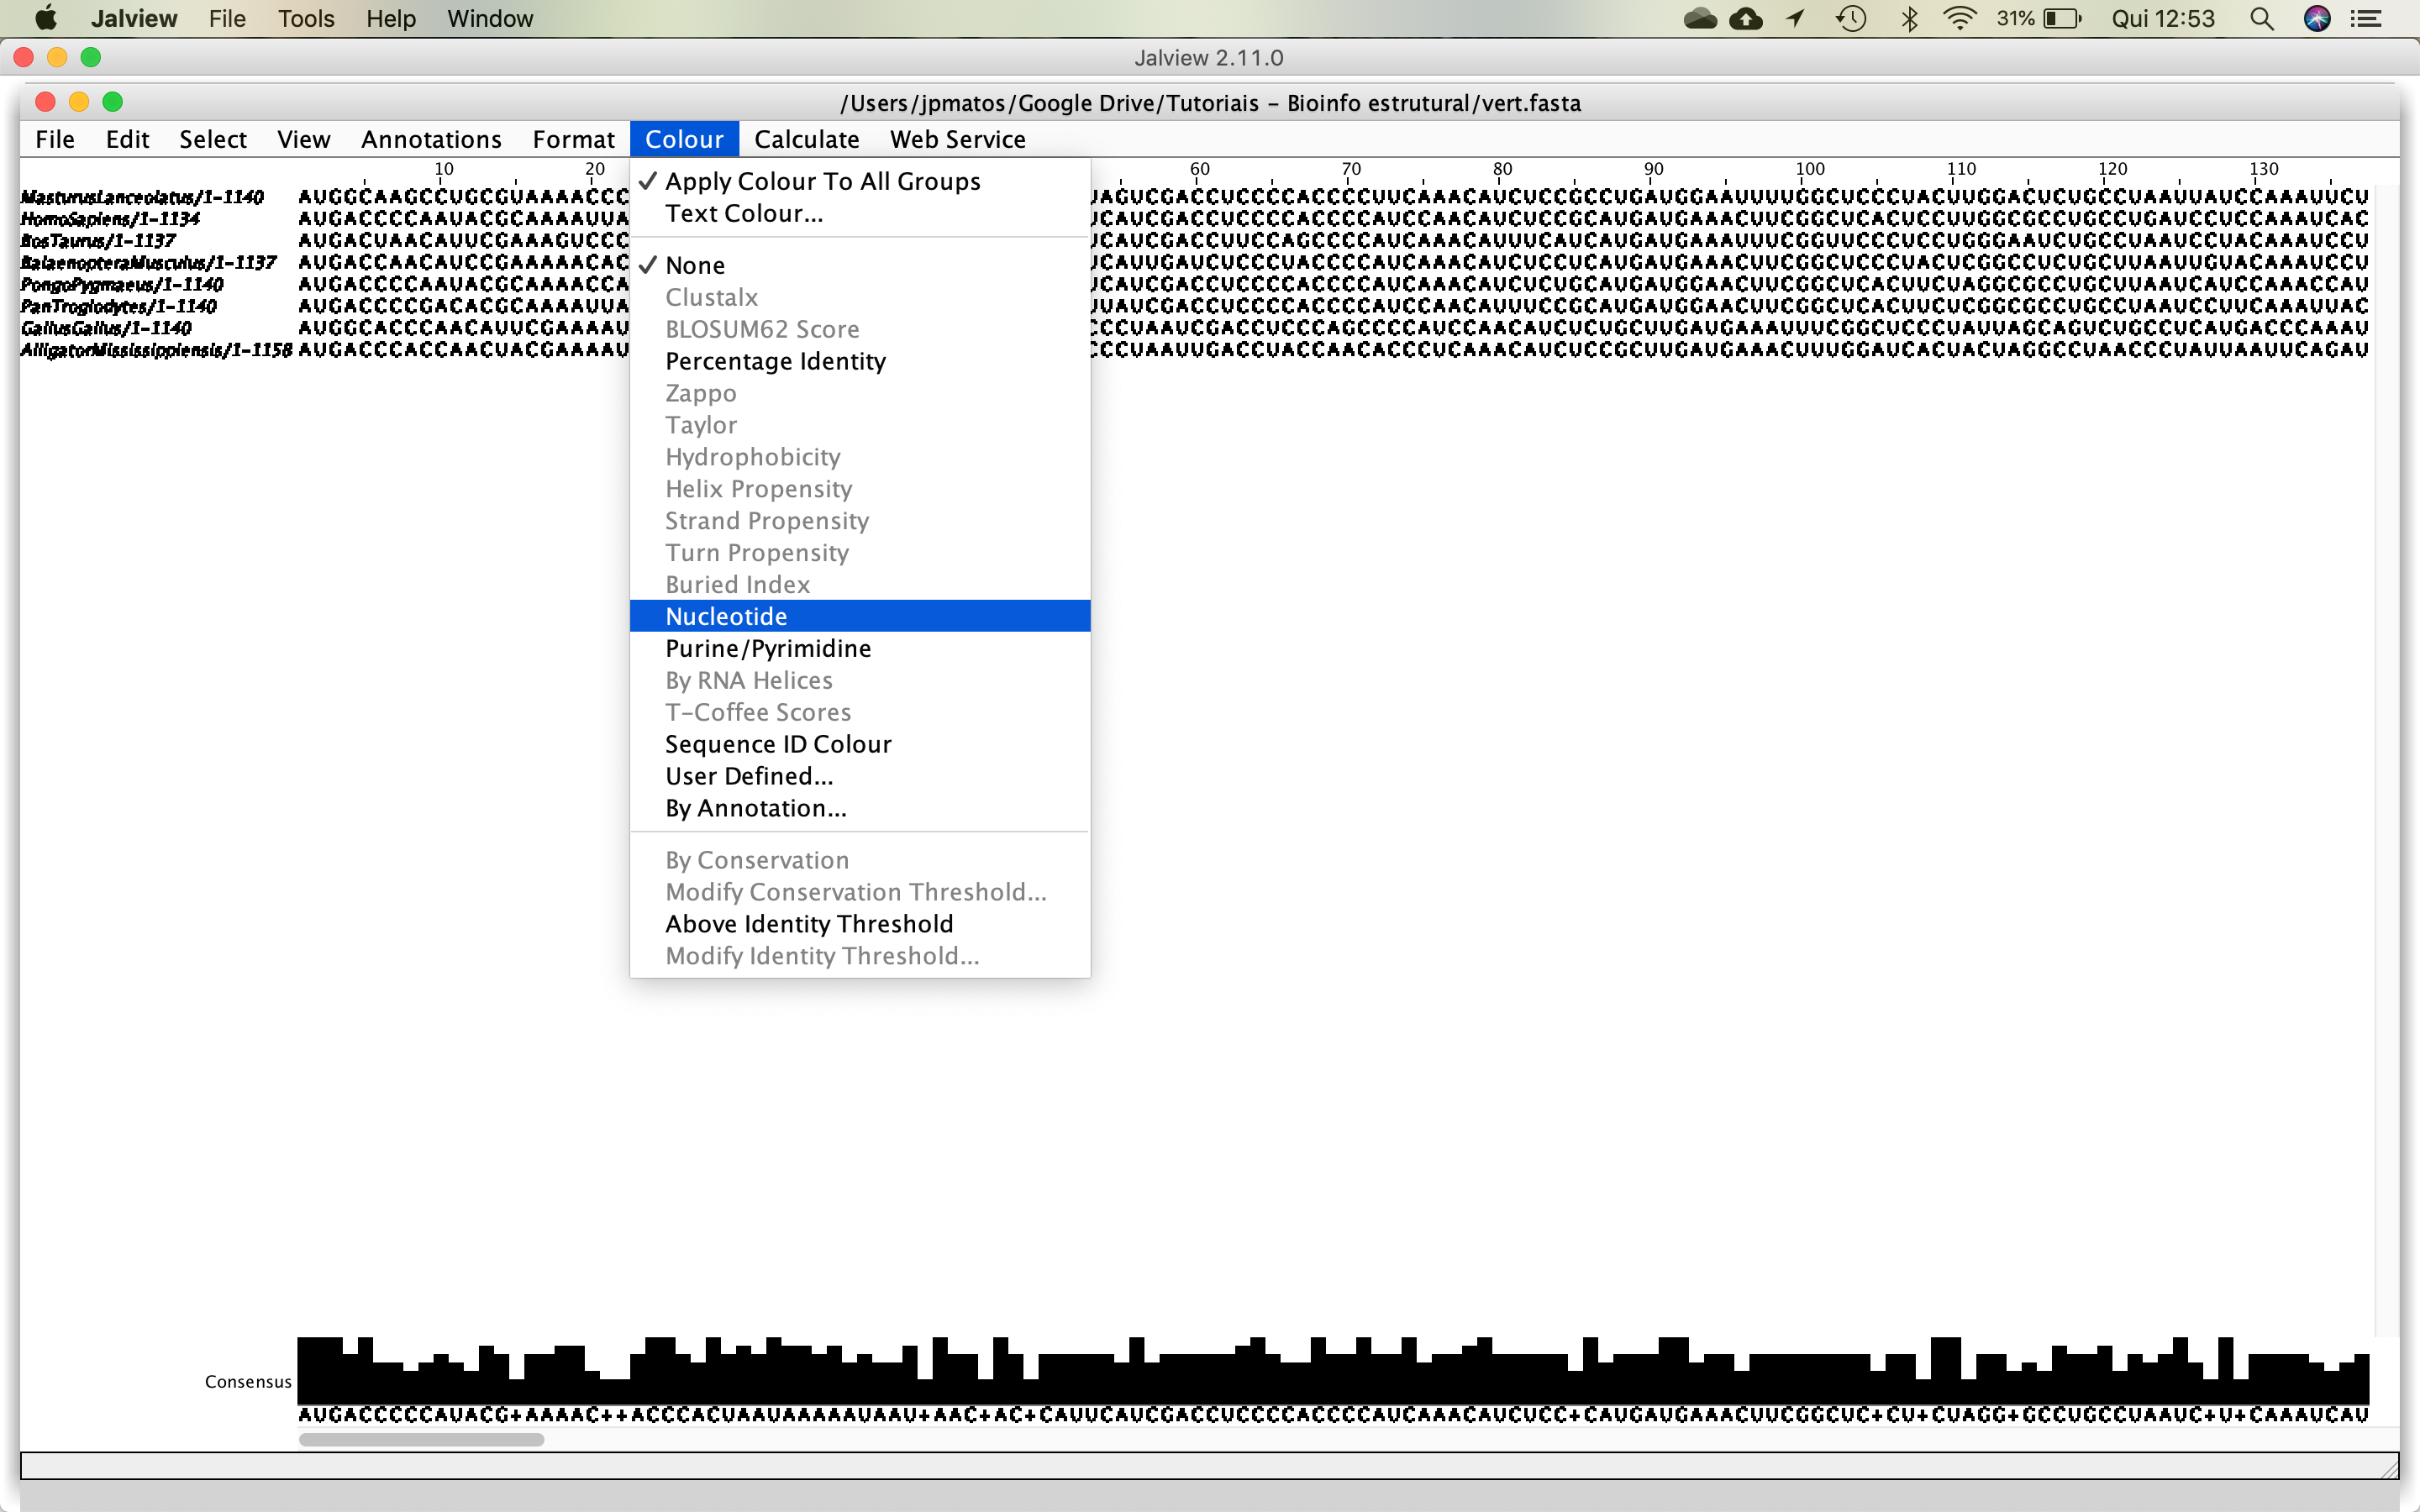Click the battery status icon
Viewport: 2420px width, 1512px height.
coord(2062,18)
